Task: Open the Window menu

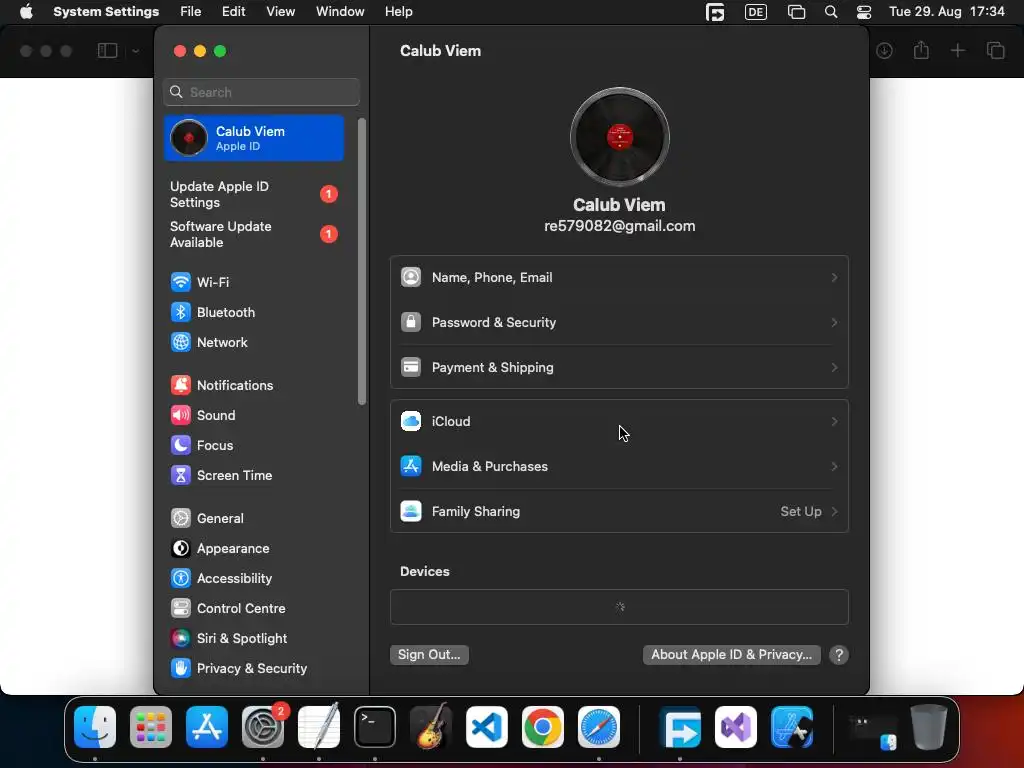Action: coord(340,12)
